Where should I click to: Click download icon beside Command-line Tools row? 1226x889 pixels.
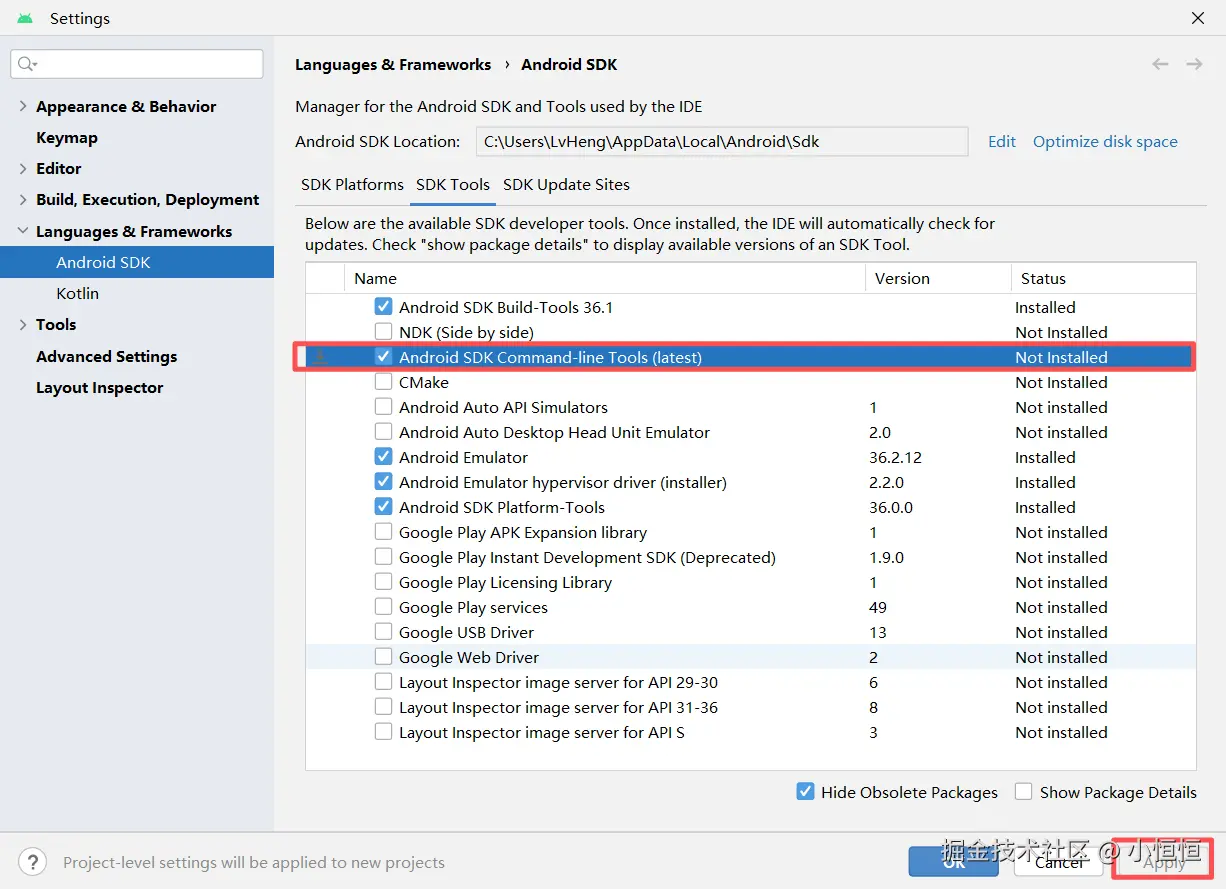(x=319, y=357)
